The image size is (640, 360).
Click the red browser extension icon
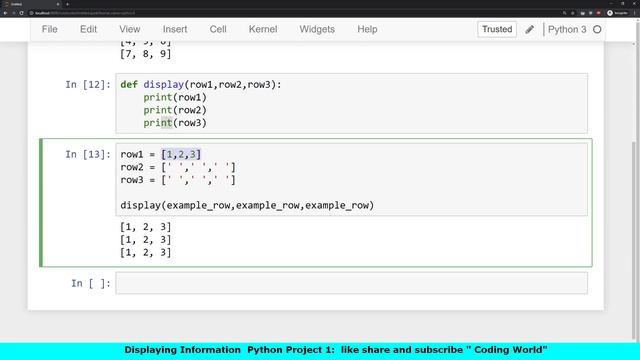coord(598,13)
